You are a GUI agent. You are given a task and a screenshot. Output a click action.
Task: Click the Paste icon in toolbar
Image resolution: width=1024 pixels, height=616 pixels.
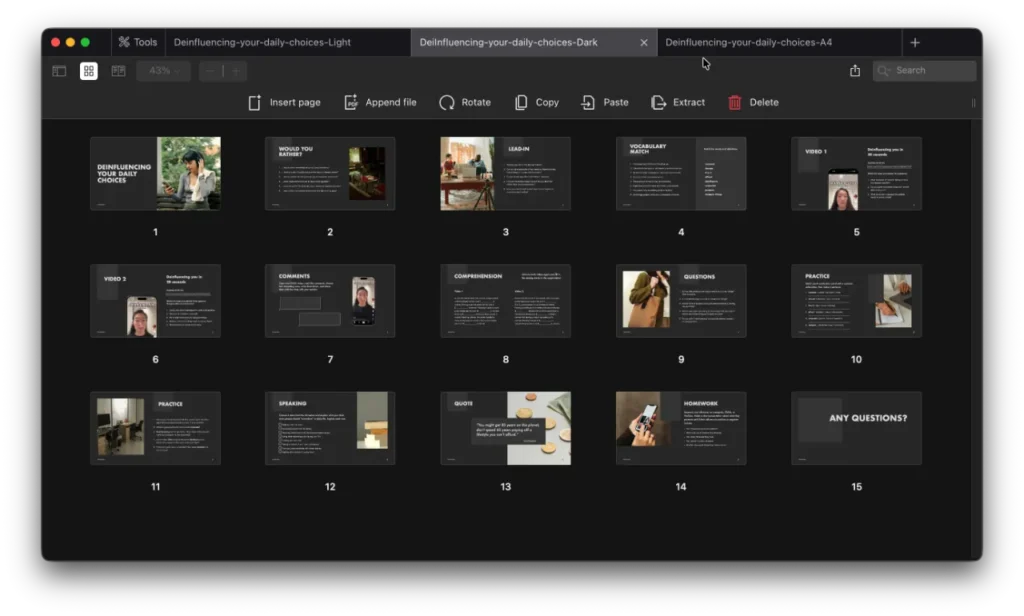pyautogui.click(x=588, y=102)
